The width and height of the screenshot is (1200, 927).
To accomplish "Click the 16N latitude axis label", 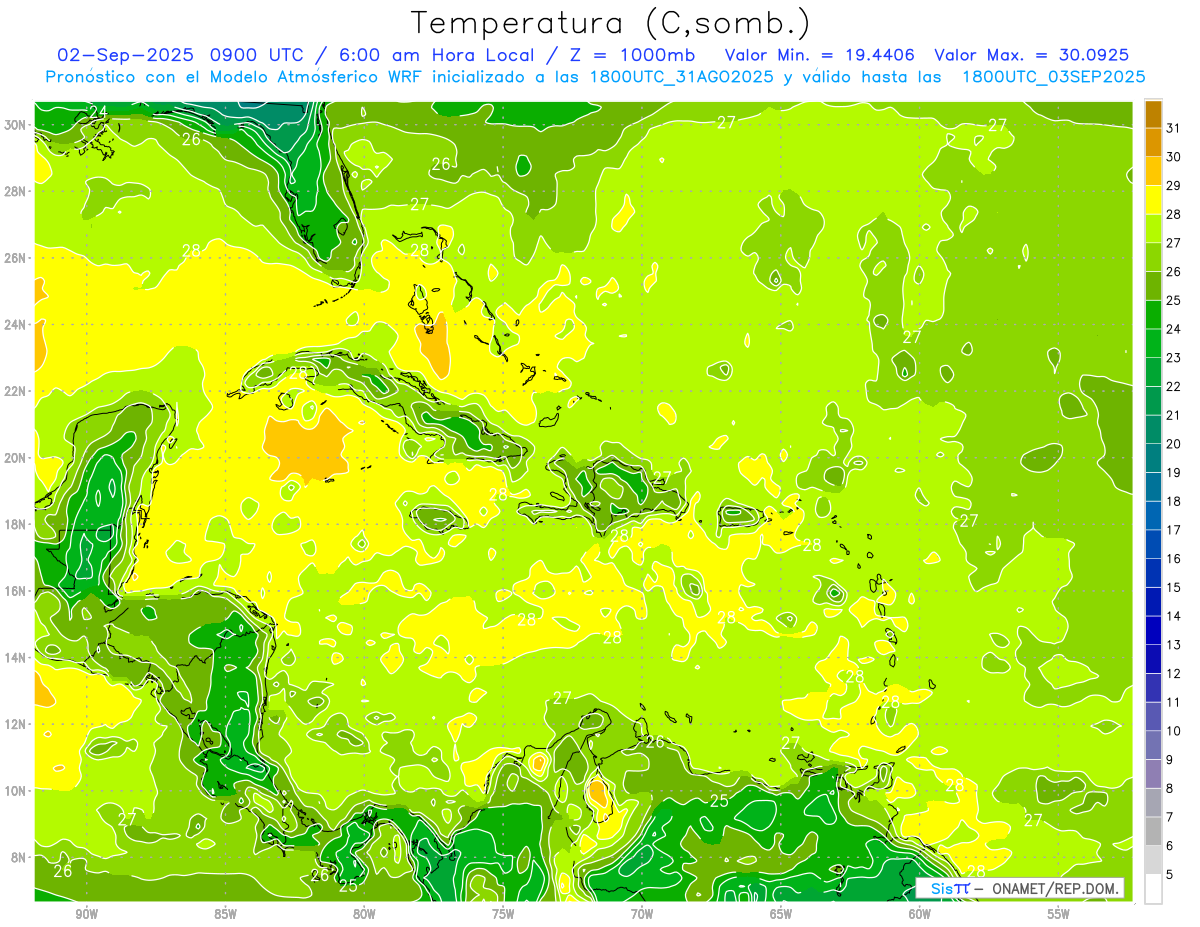I will [16, 591].
